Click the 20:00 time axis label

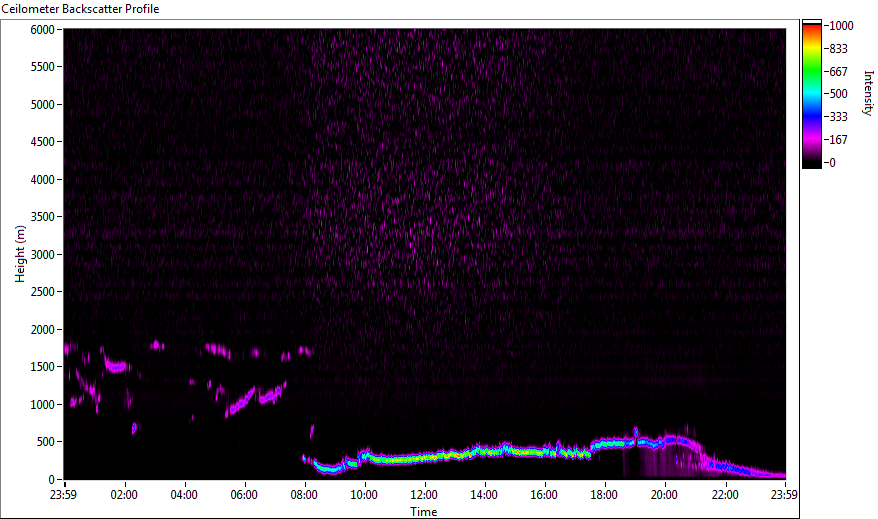pyautogui.click(x=664, y=495)
